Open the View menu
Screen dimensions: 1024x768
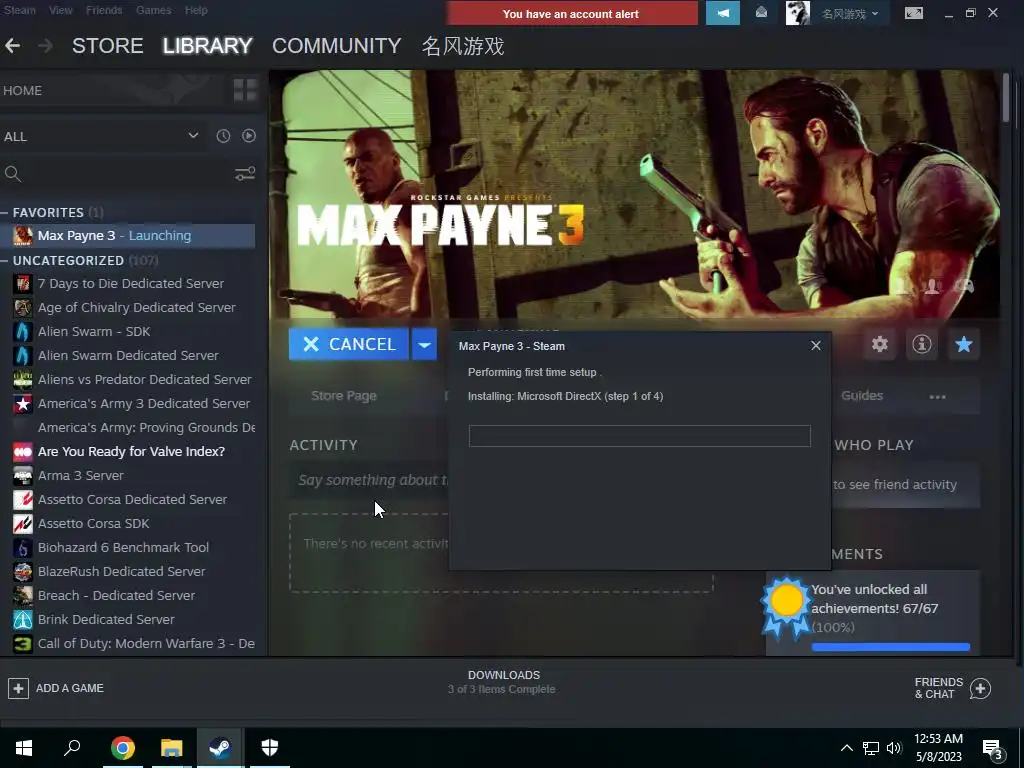61,10
